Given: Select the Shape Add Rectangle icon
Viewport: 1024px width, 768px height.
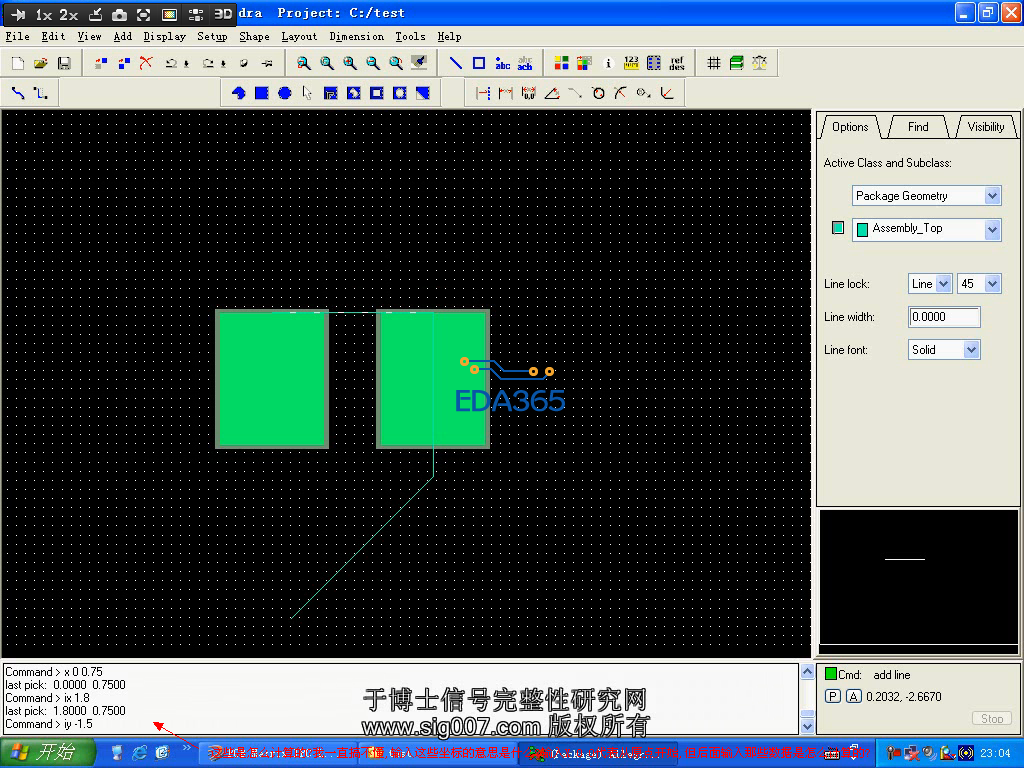Looking at the screenshot, I should pos(261,93).
